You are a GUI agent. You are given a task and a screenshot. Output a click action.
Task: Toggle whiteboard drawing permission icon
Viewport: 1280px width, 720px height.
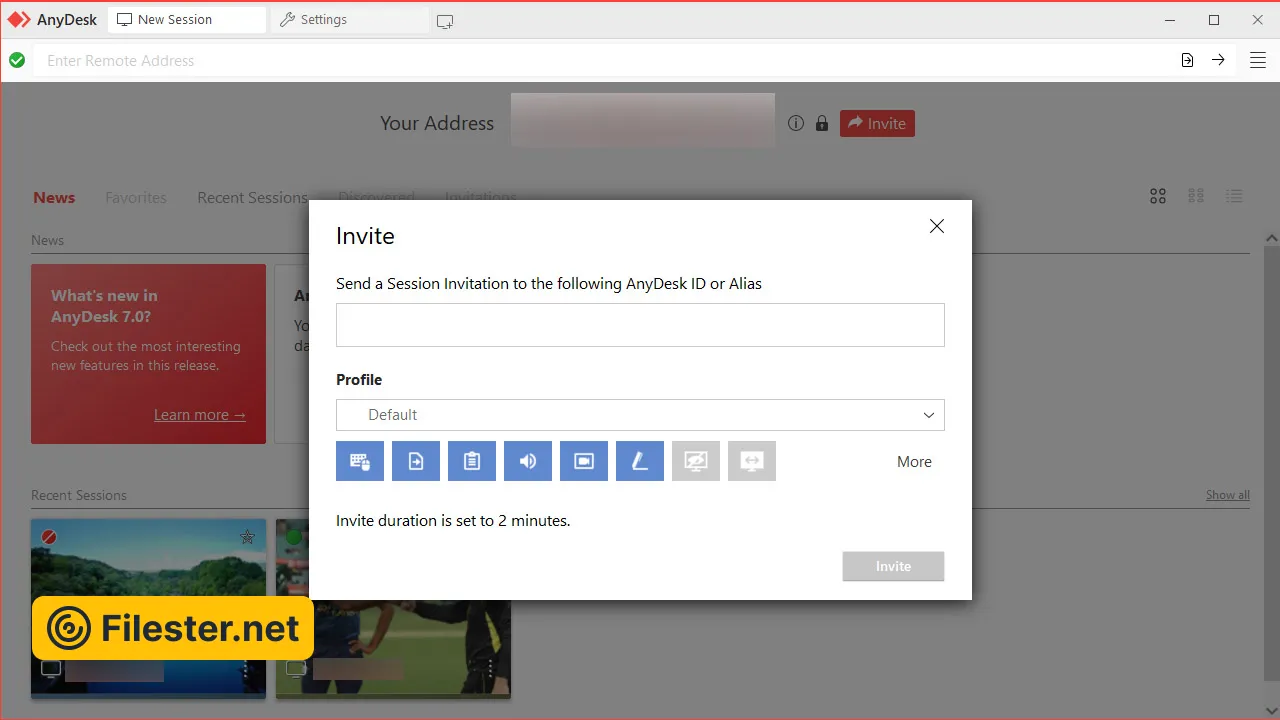point(640,461)
